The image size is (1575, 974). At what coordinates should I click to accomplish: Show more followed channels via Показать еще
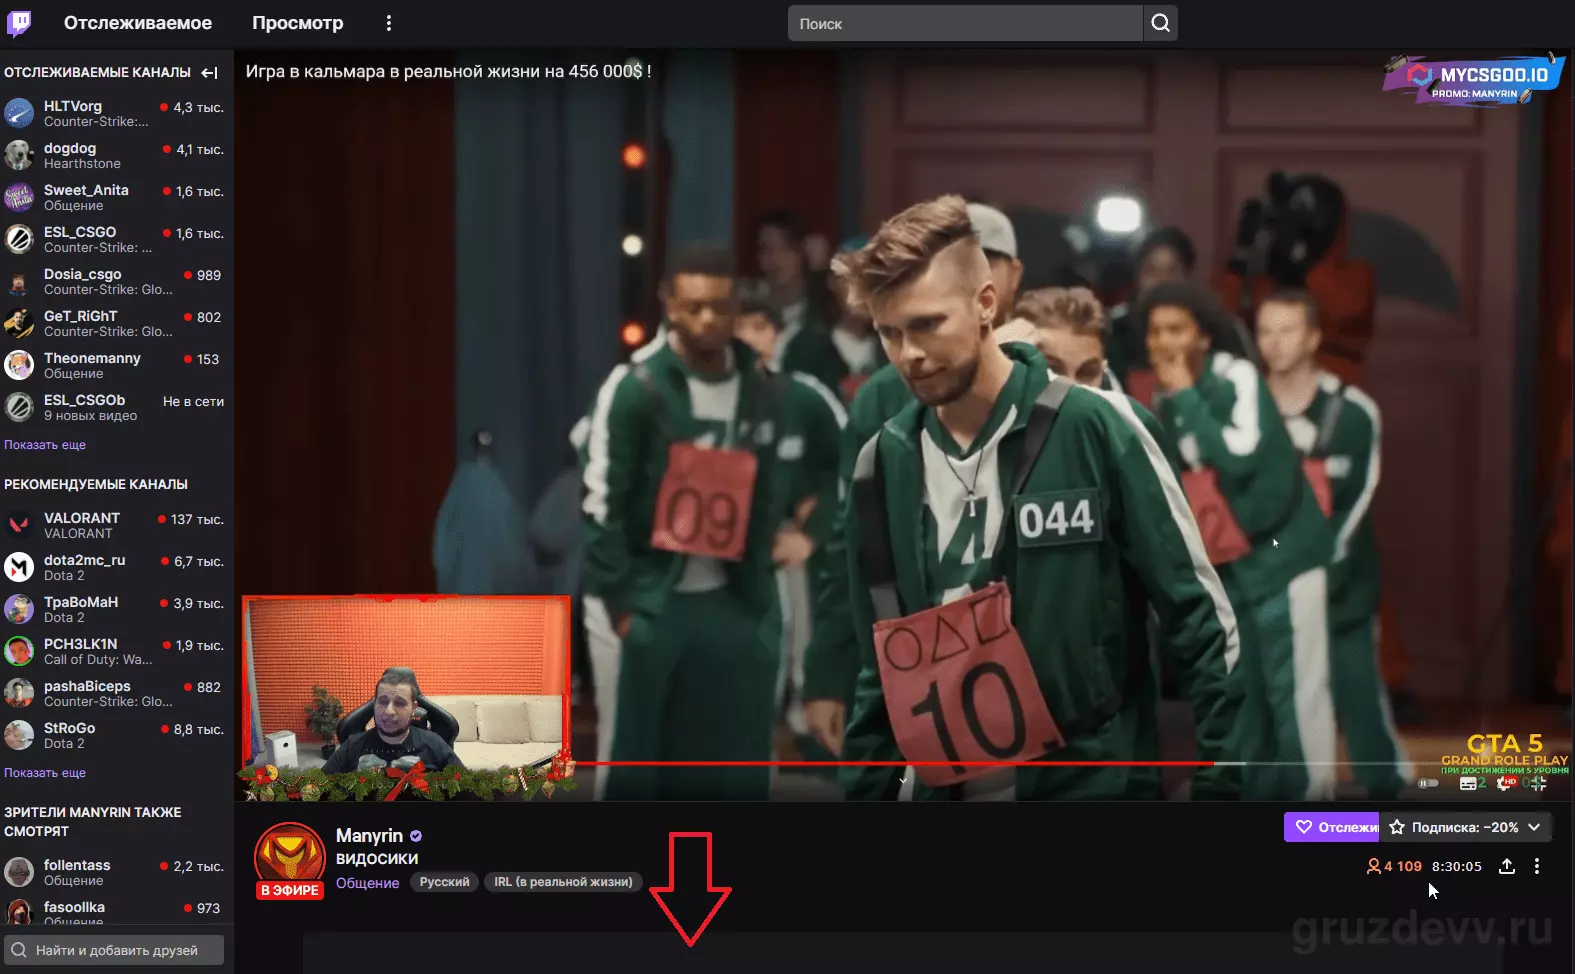click(x=45, y=445)
